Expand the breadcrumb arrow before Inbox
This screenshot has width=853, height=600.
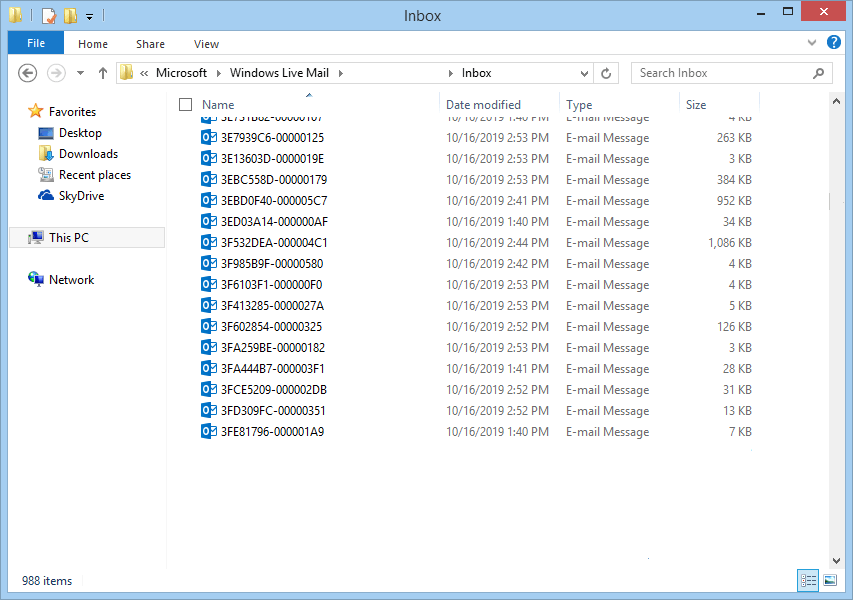(x=450, y=73)
